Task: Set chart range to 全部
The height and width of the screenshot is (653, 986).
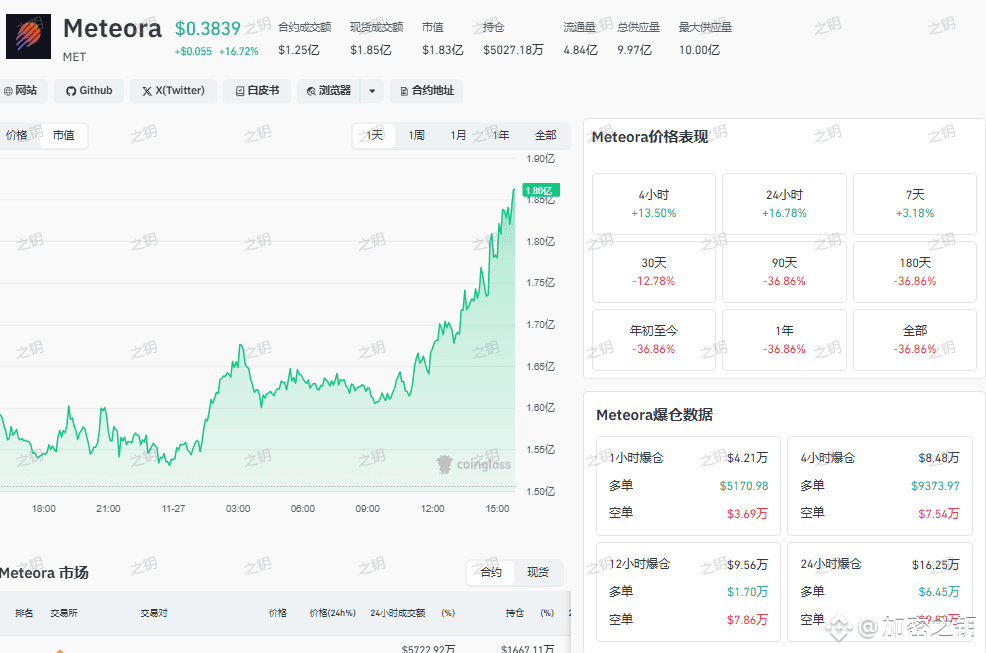Action: 545,135
